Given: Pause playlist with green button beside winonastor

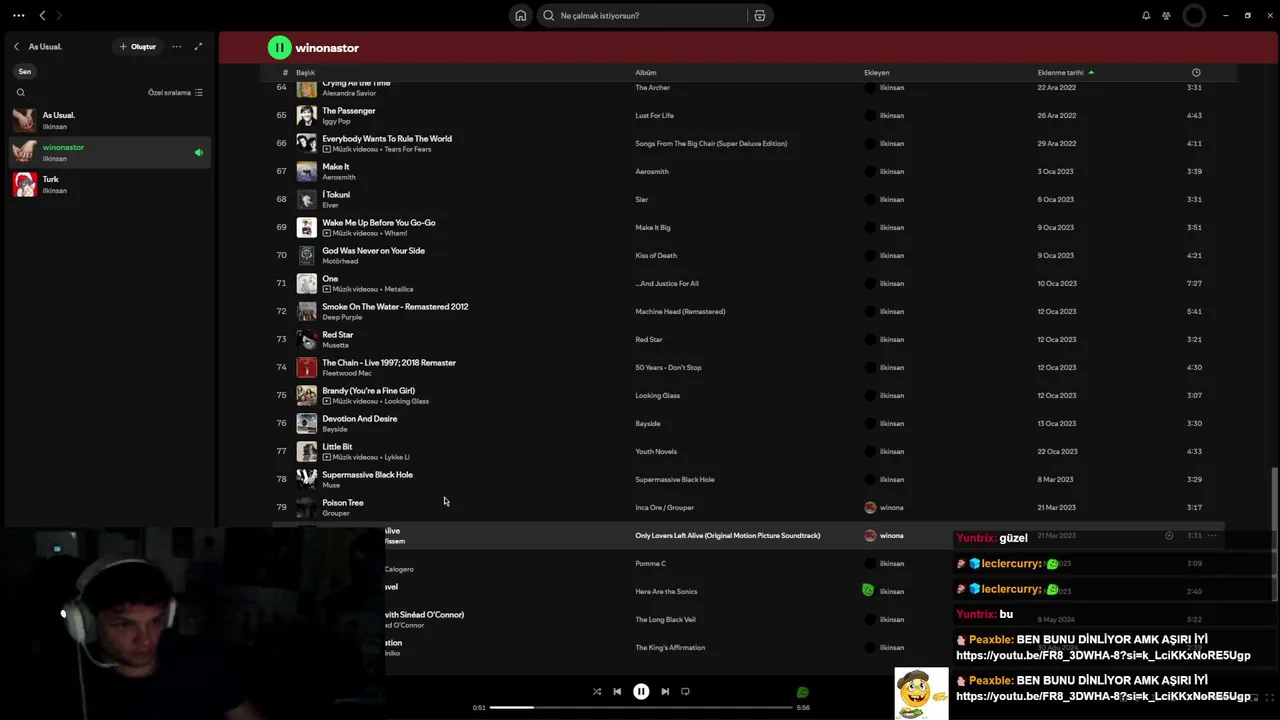Looking at the screenshot, I should (x=279, y=47).
